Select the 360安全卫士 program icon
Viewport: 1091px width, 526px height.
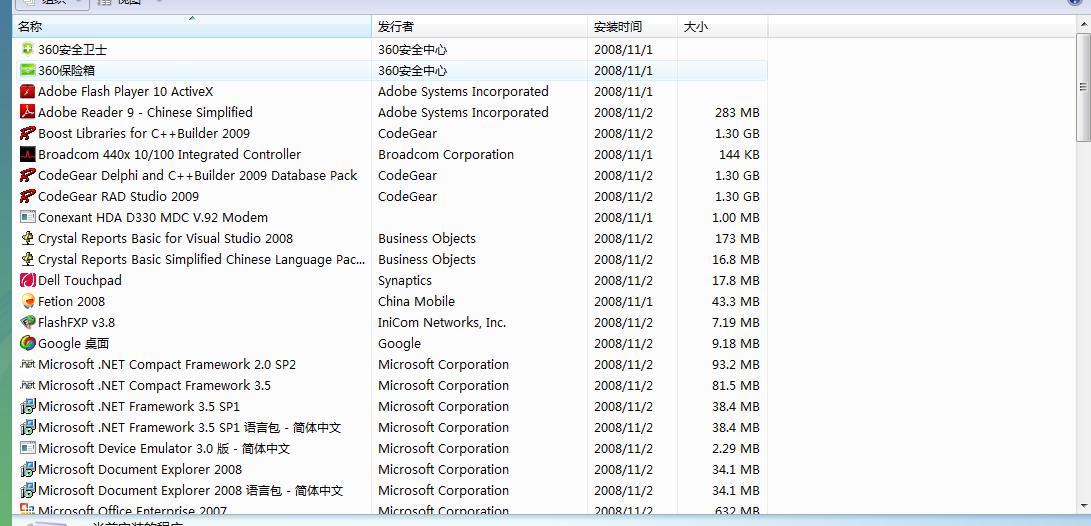pos(28,49)
